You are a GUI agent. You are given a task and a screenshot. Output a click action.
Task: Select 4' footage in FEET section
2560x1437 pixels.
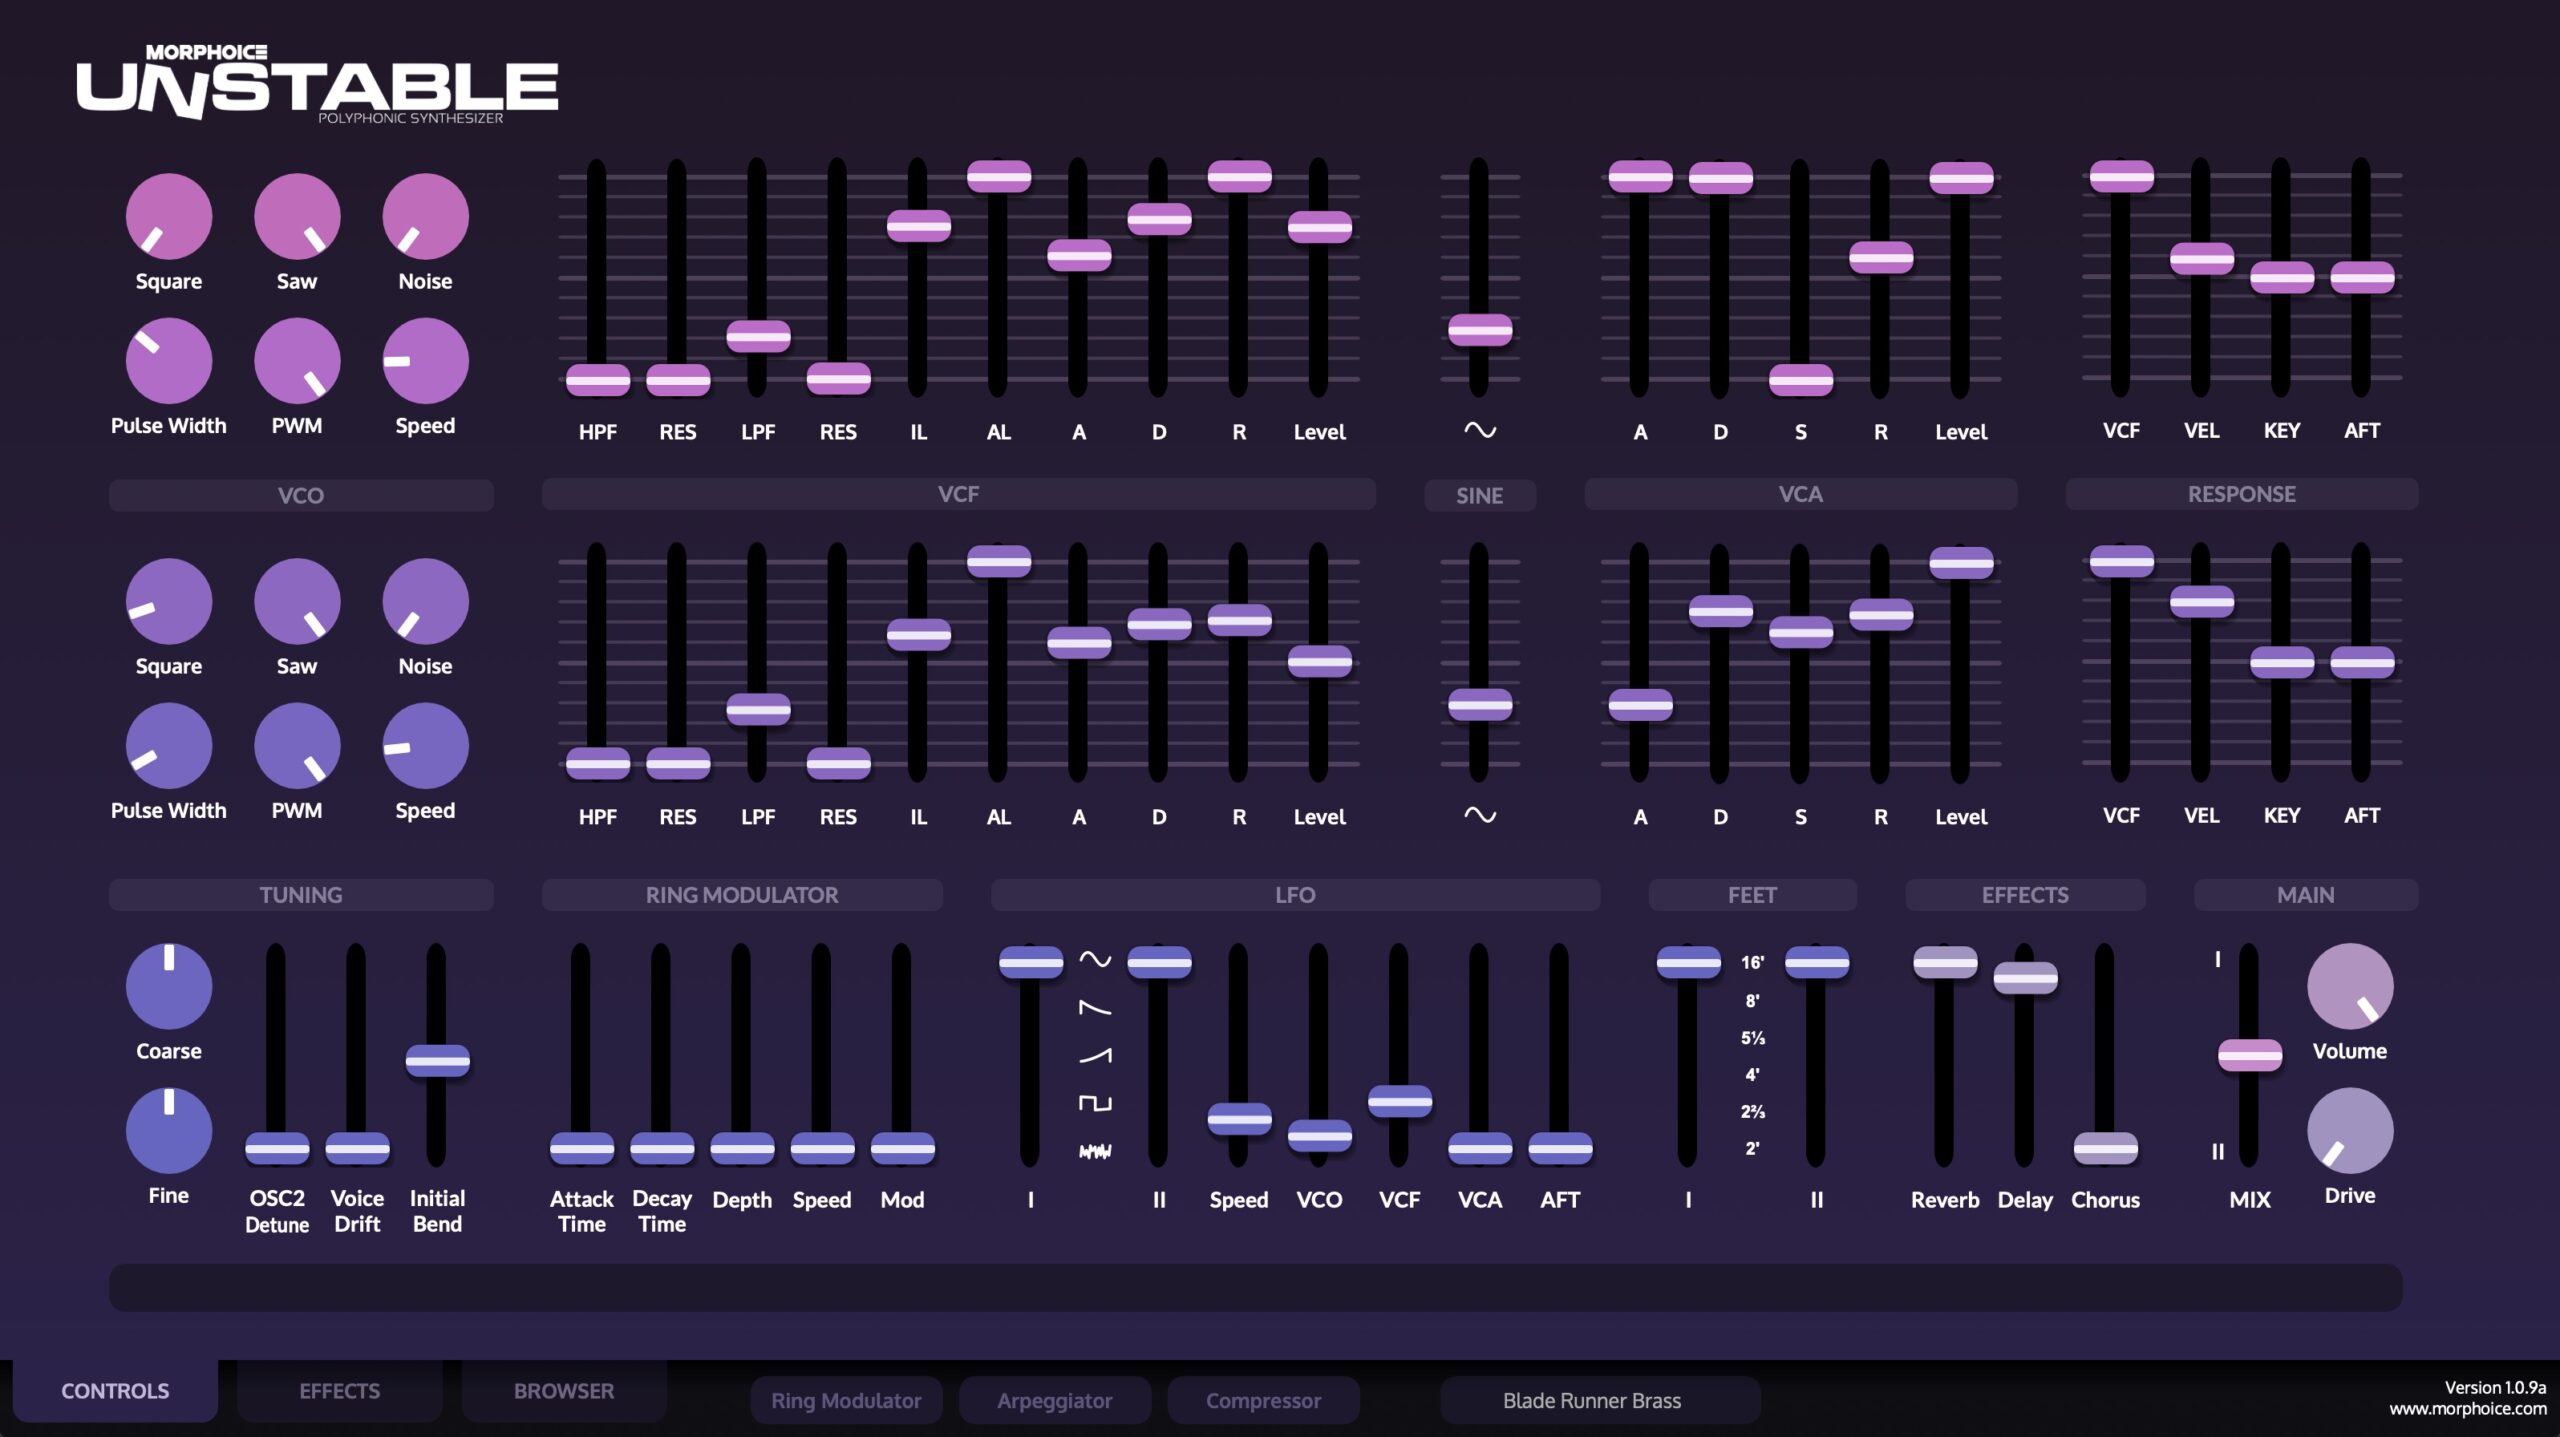[x=1752, y=1074]
